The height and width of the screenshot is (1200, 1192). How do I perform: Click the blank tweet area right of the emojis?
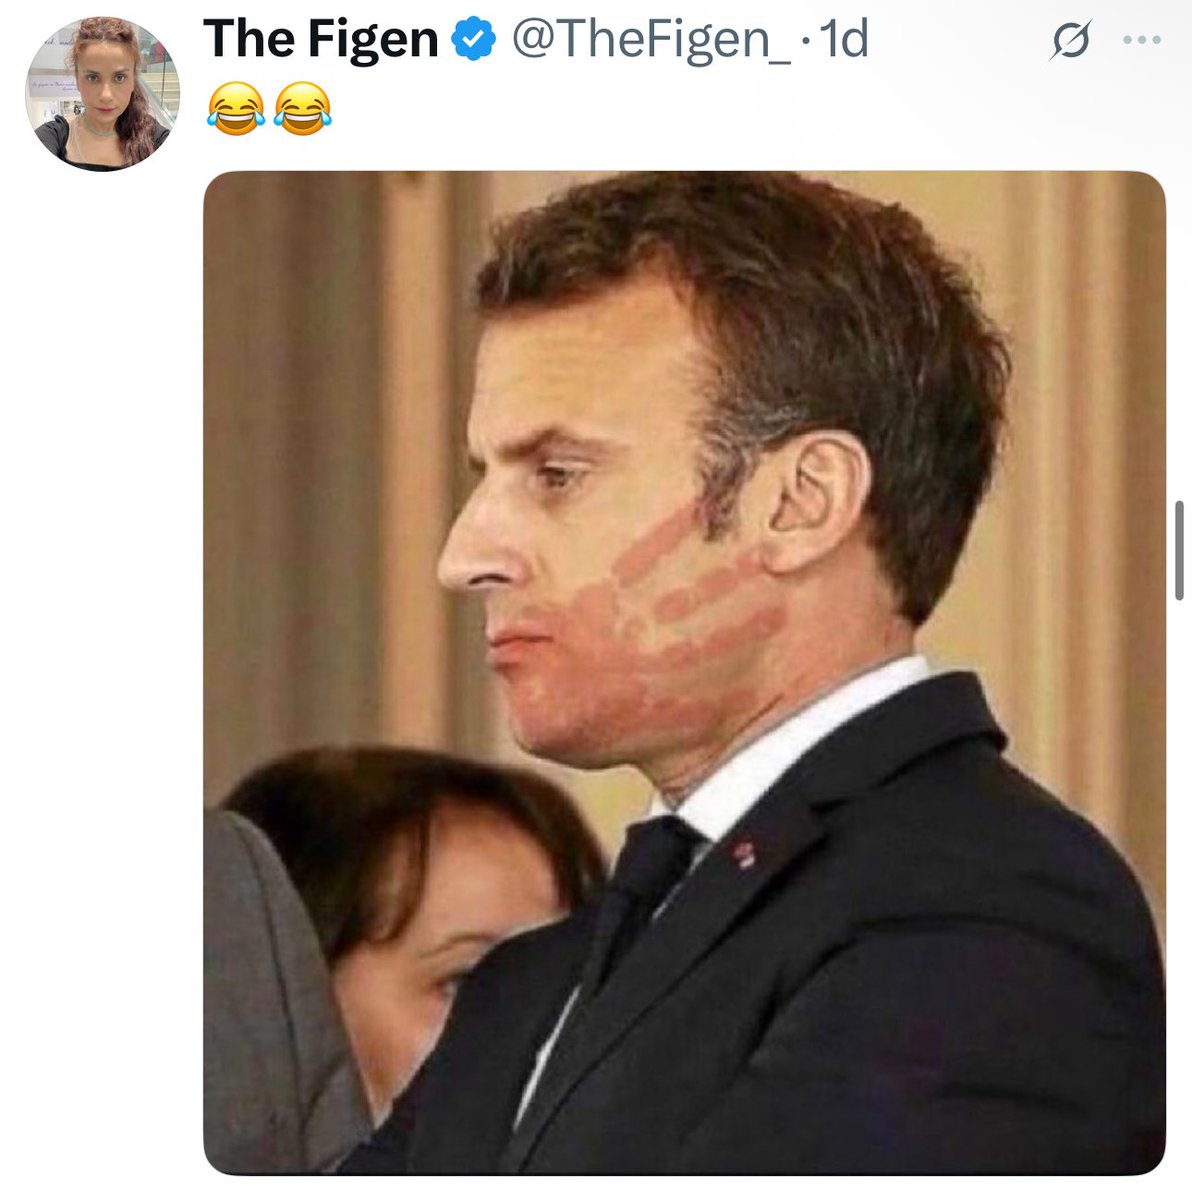click(700, 110)
